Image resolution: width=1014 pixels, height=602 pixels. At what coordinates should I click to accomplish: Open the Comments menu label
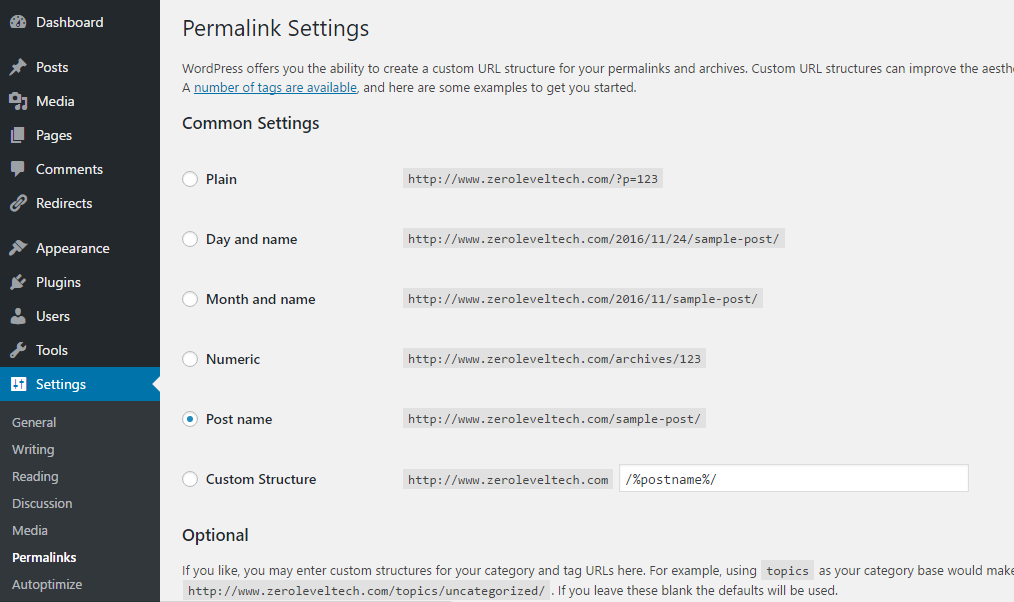pyautogui.click(x=69, y=169)
